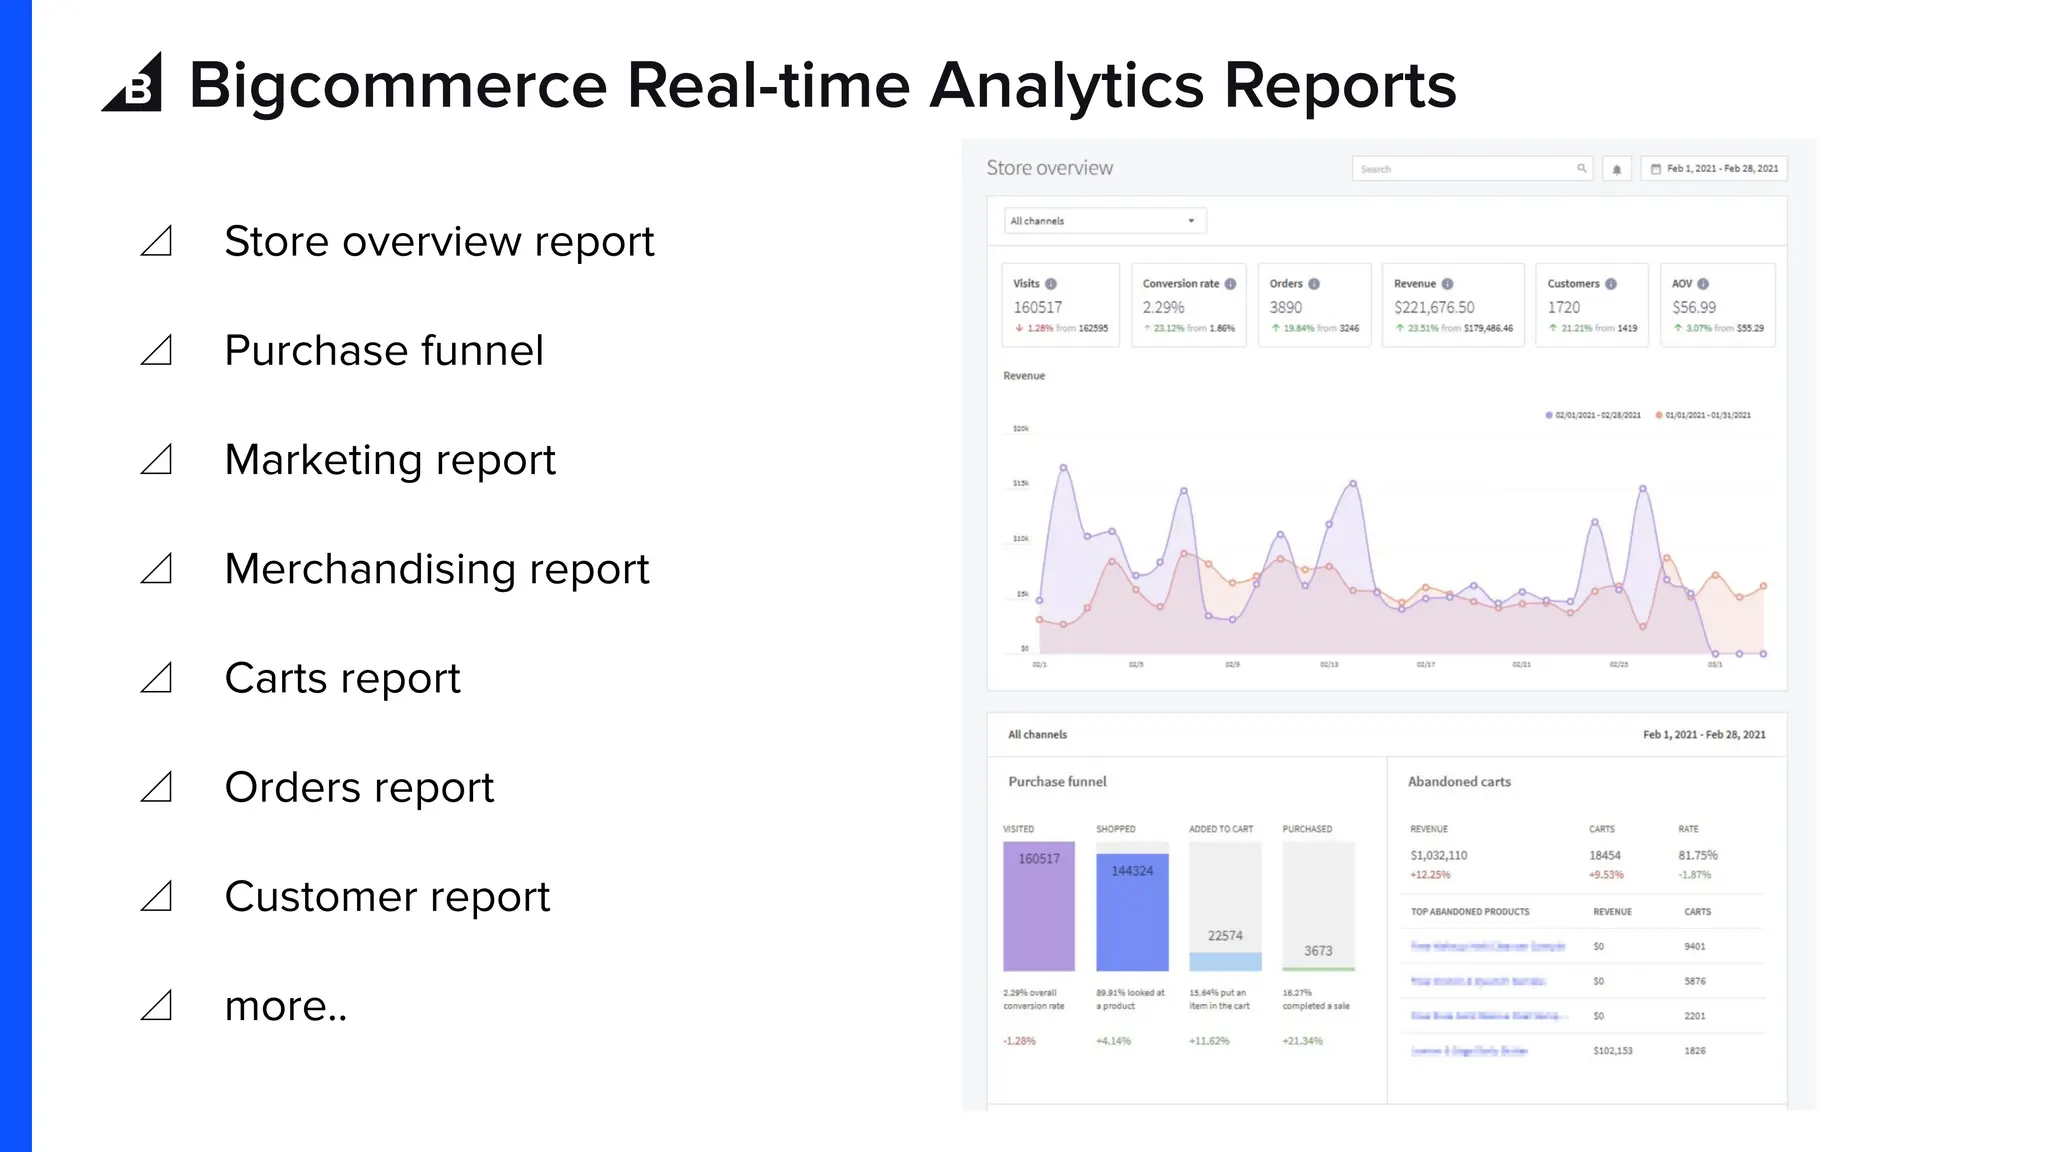Click the blue Shopped funnel bar 144324
2048x1152 pixels.
pyautogui.click(x=1132, y=912)
